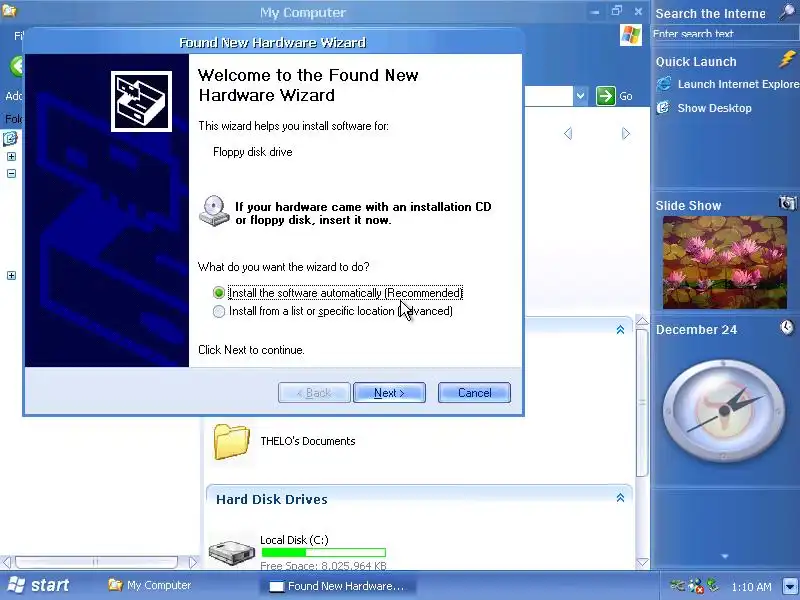The image size is (800, 600).
Task: Click the analog clock widget
Action: 724,410
